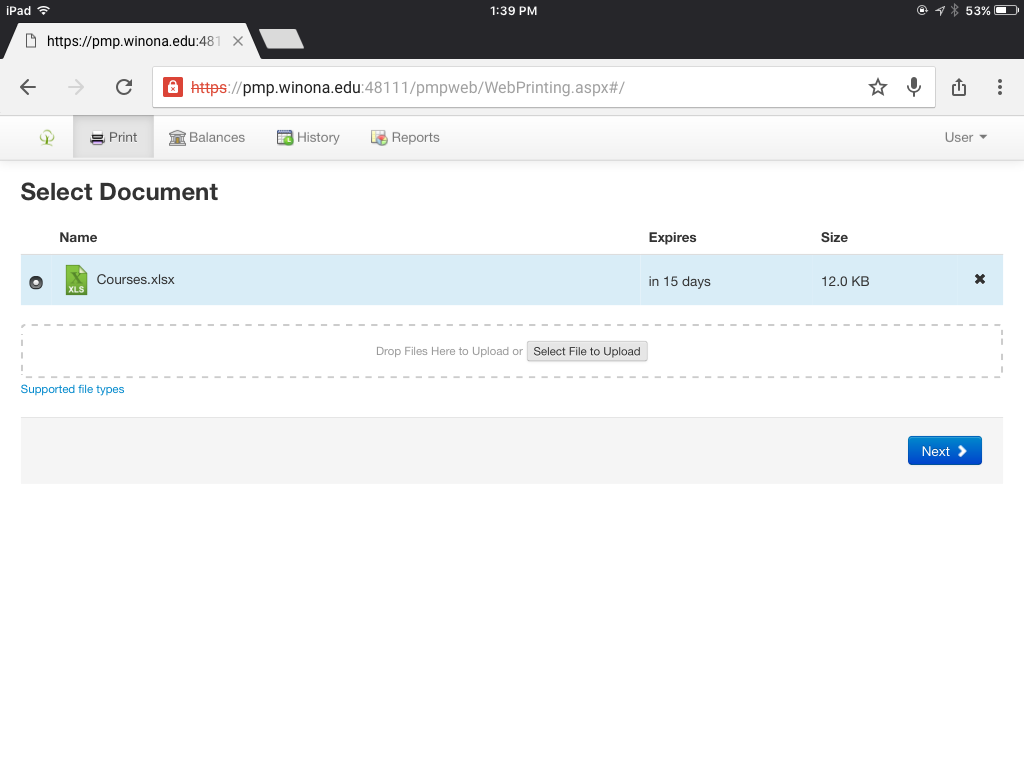This screenshot has width=1024, height=768.
Task: Bookmark the page using the star icon
Action: click(x=878, y=87)
